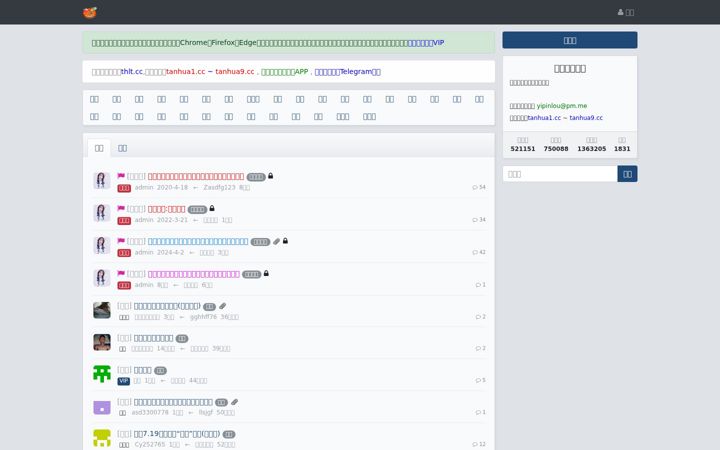This screenshot has width=720, height=450.
Task: Click the 5 reply count on the VIP thread
Action: click(x=481, y=381)
